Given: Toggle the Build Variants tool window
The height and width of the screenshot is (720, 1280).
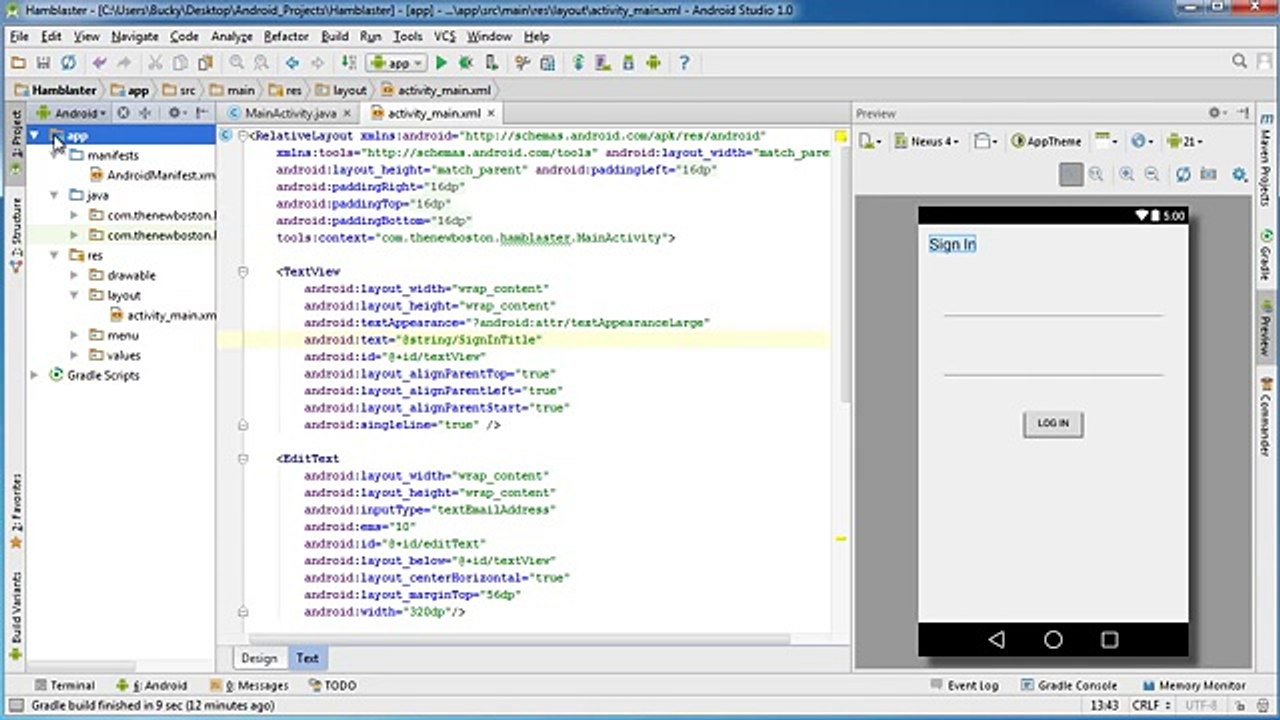Looking at the screenshot, I should [x=16, y=617].
